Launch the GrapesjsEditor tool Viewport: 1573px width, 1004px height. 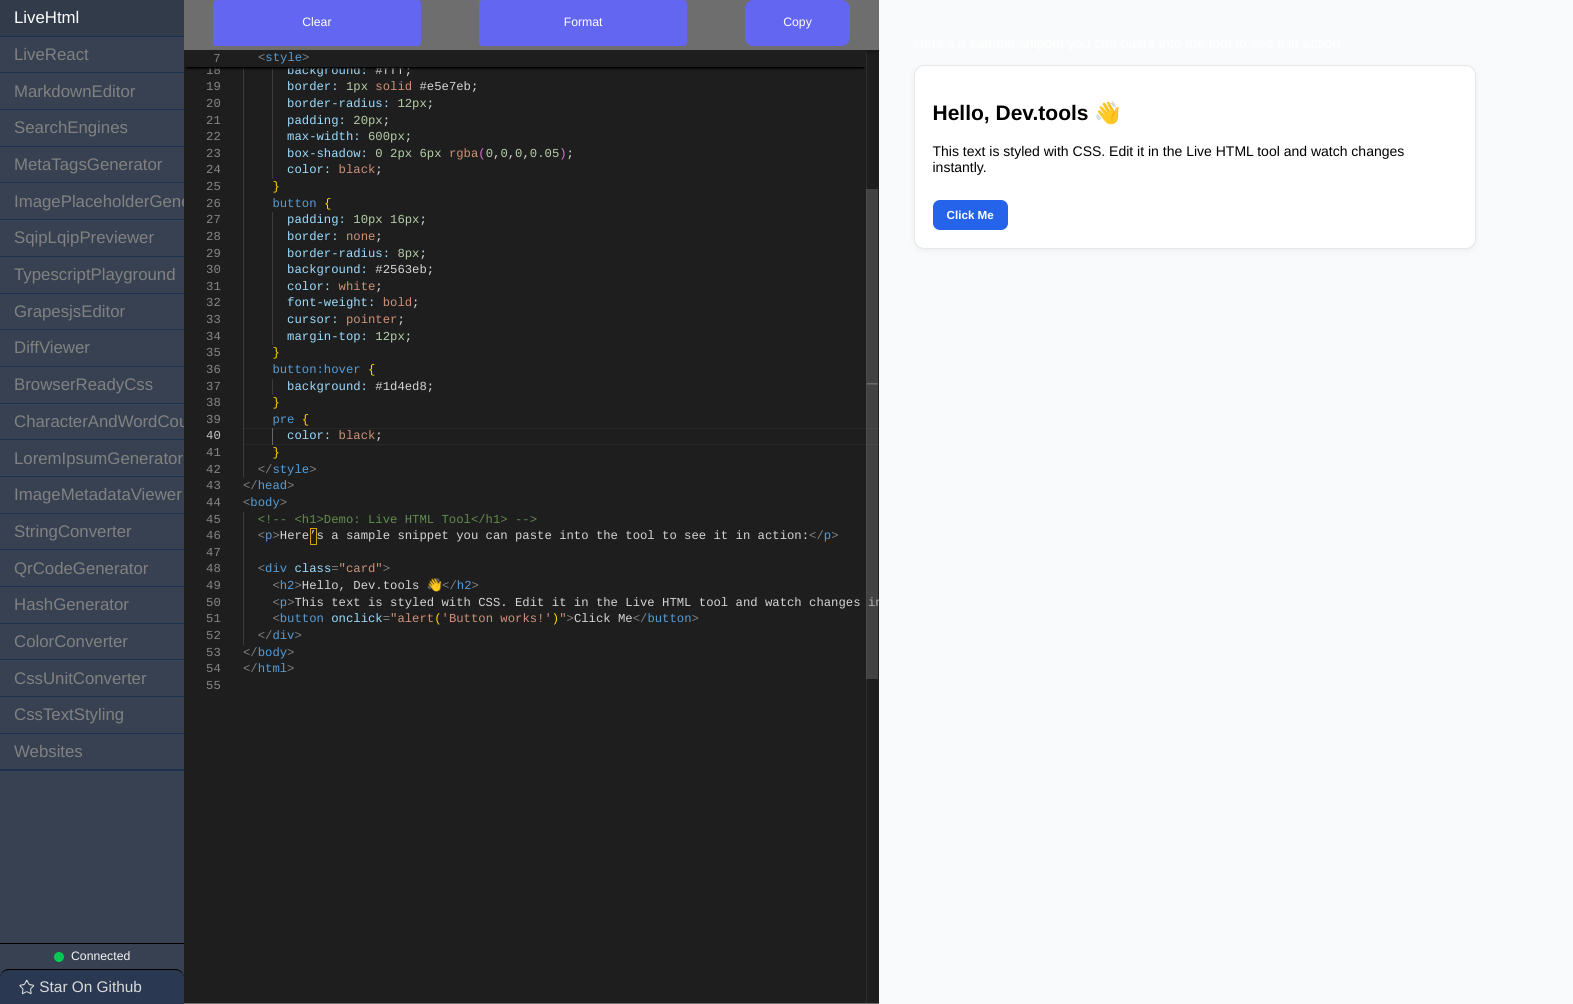click(x=92, y=312)
